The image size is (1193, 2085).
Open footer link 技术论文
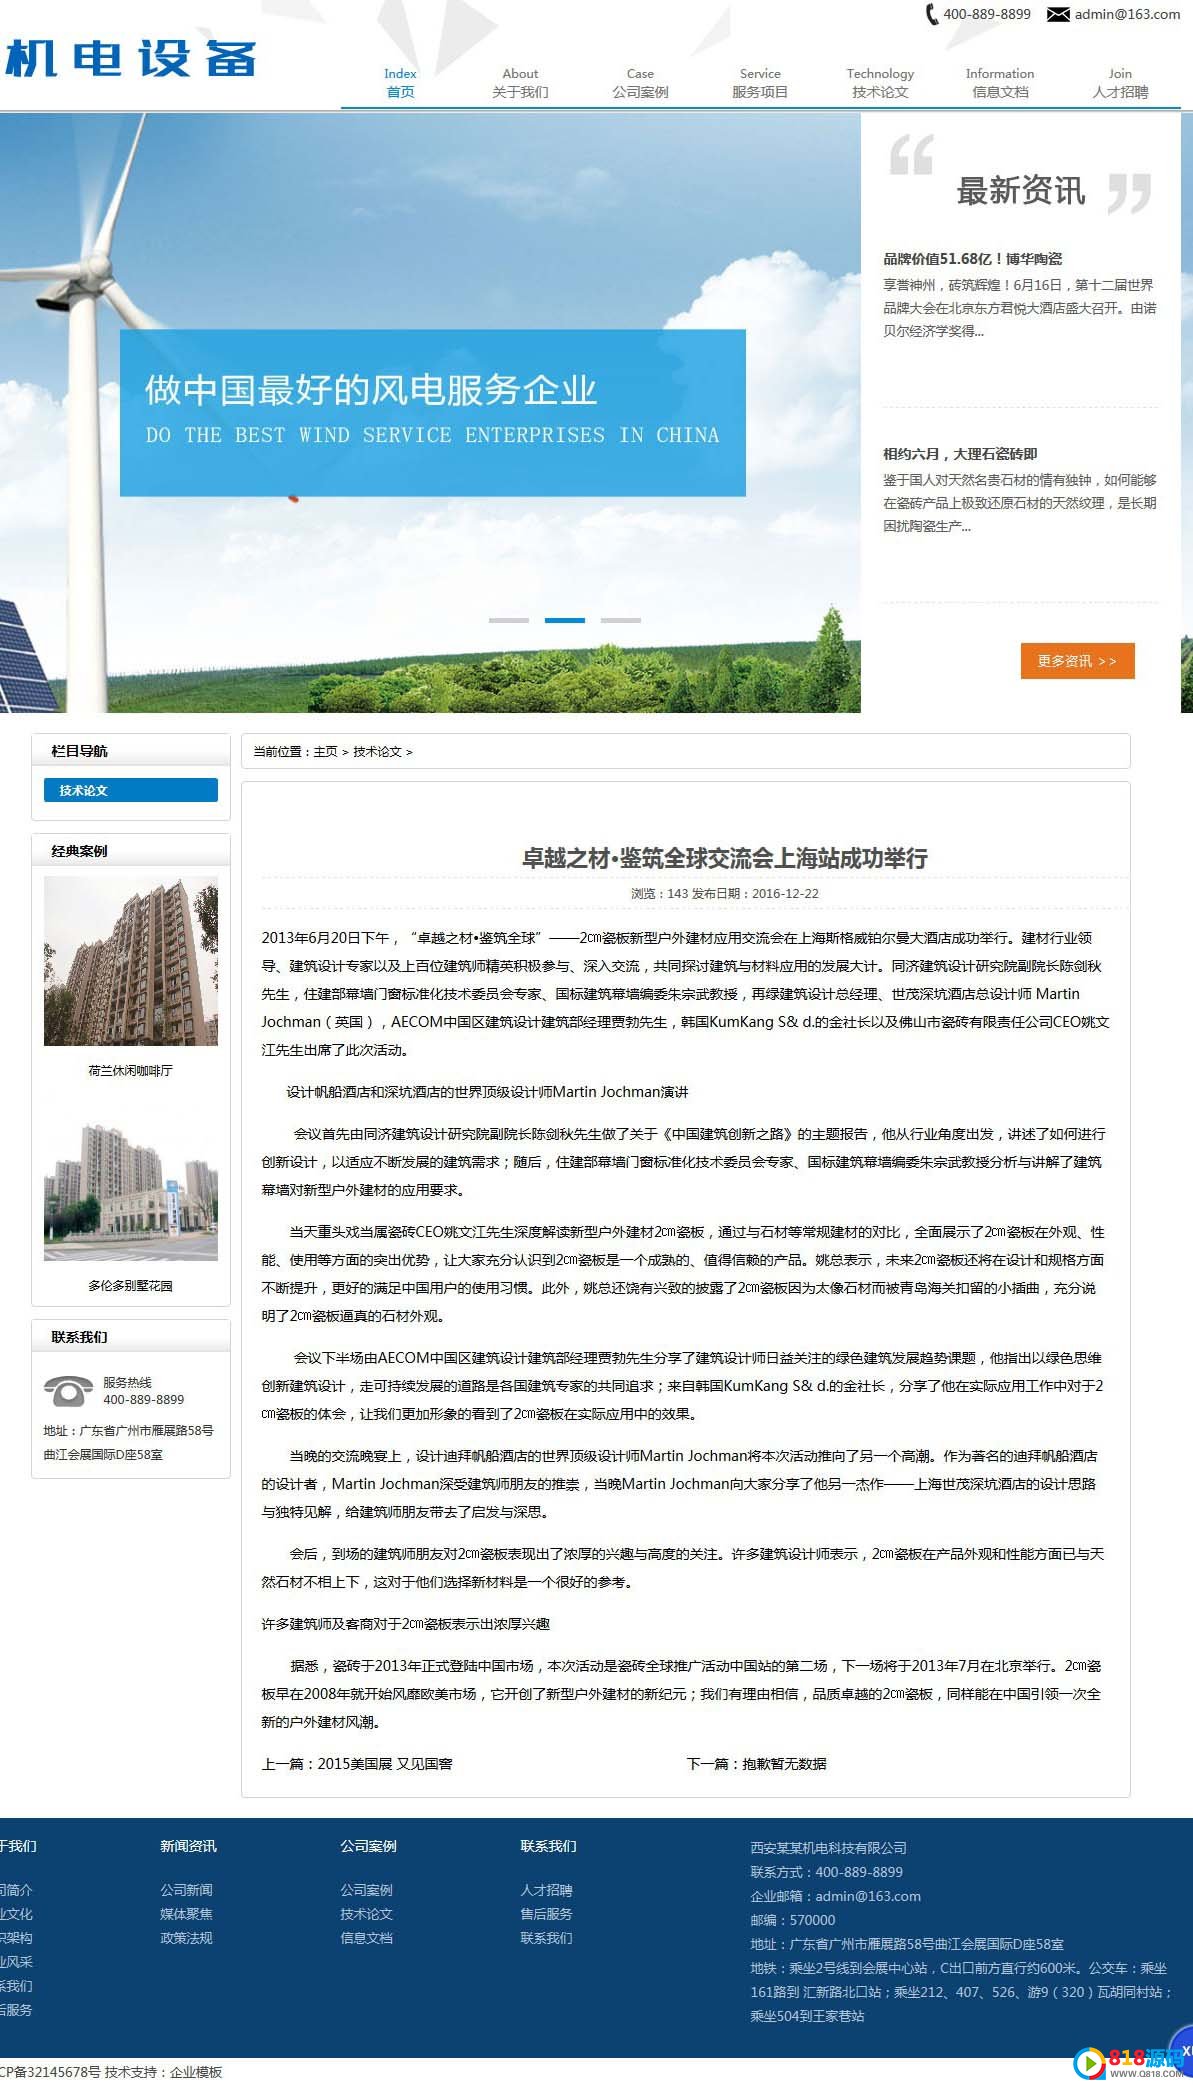point(366,1914)
